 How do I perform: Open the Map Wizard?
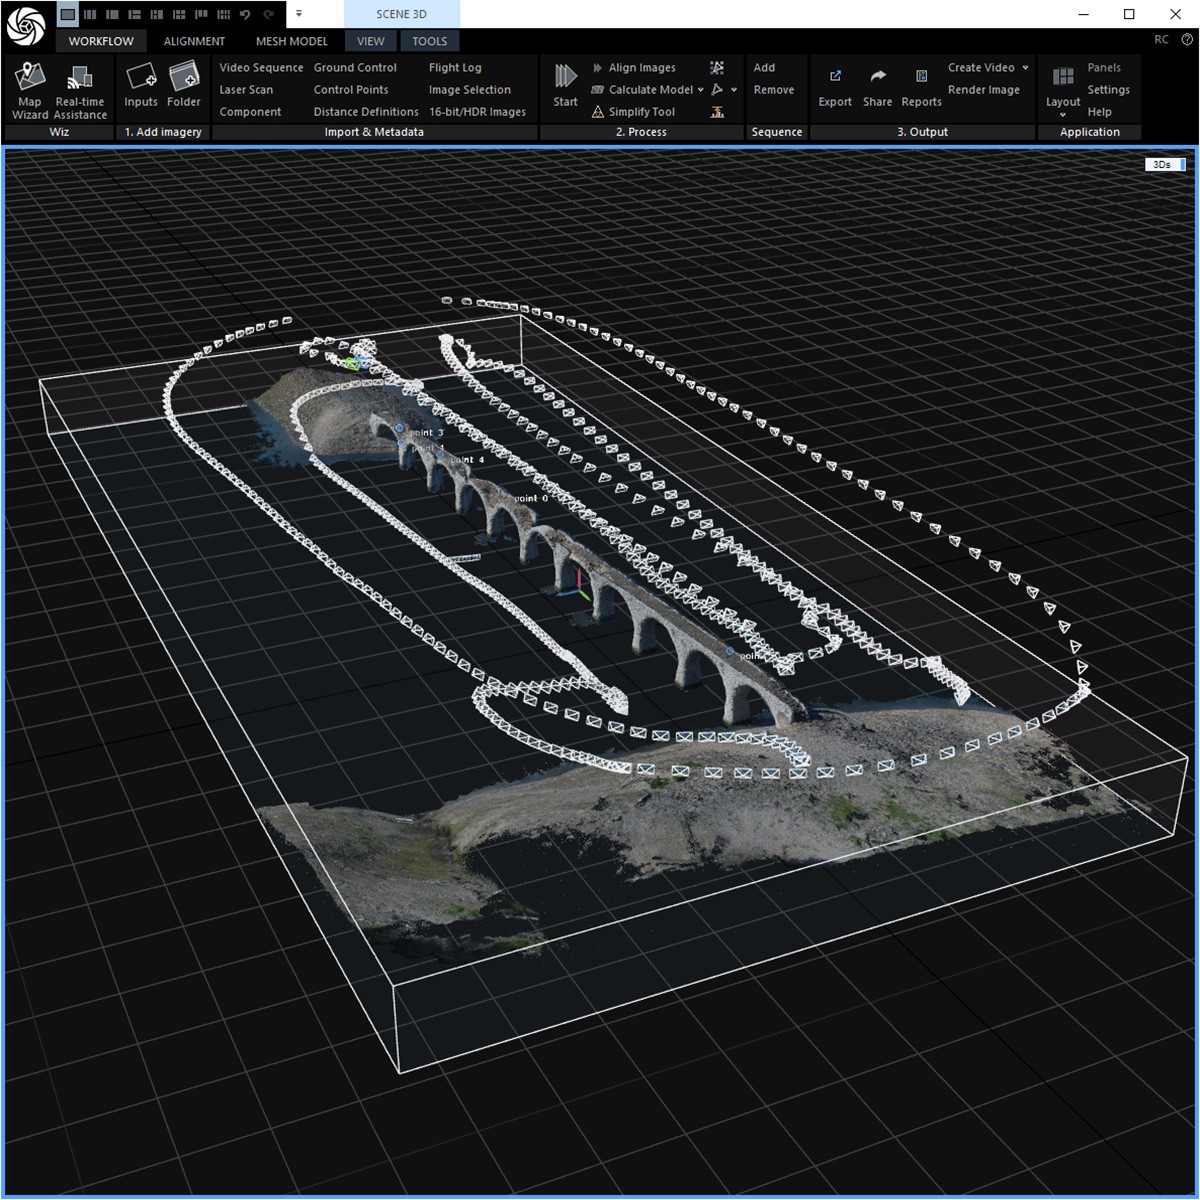tap(30, 91)
